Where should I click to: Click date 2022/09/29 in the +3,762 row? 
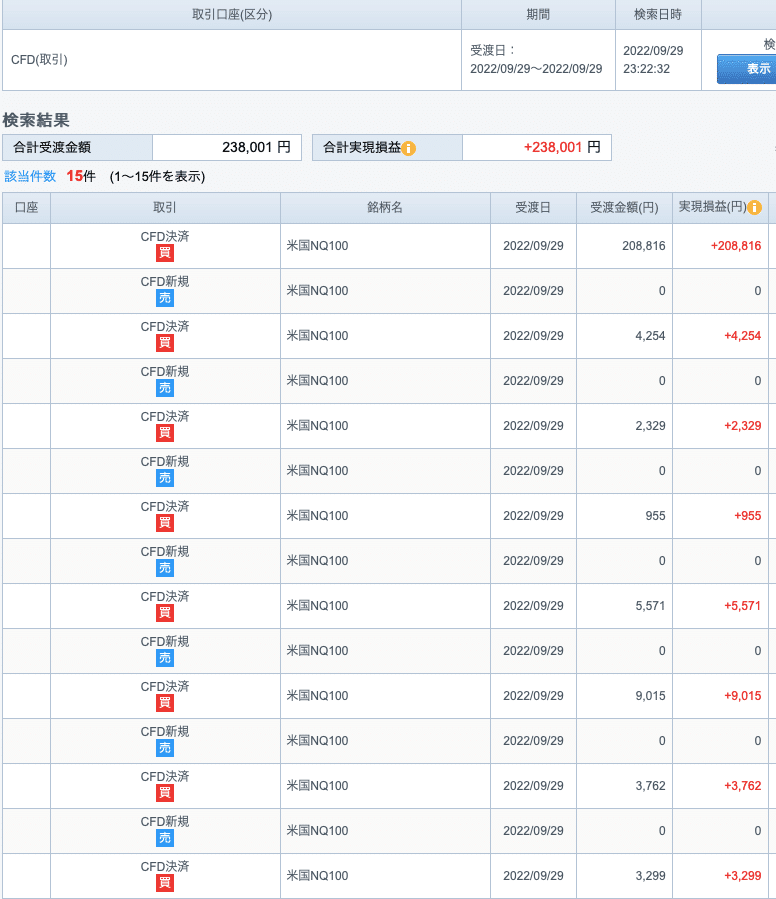coord(533,786)
